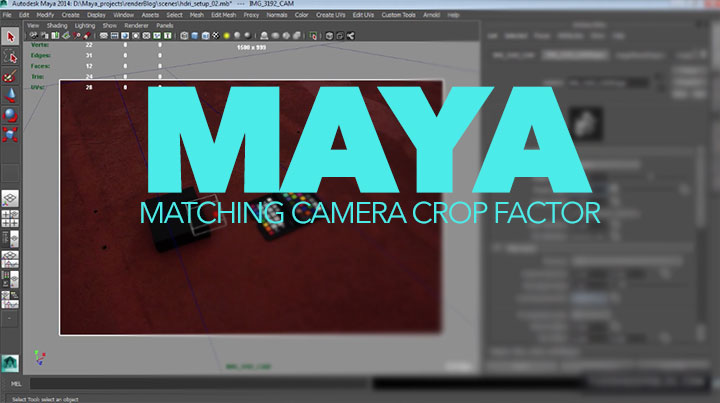Click the '1500 x 999' resolution text
Screen dimensions: 720x403
(x=252, y=47)
